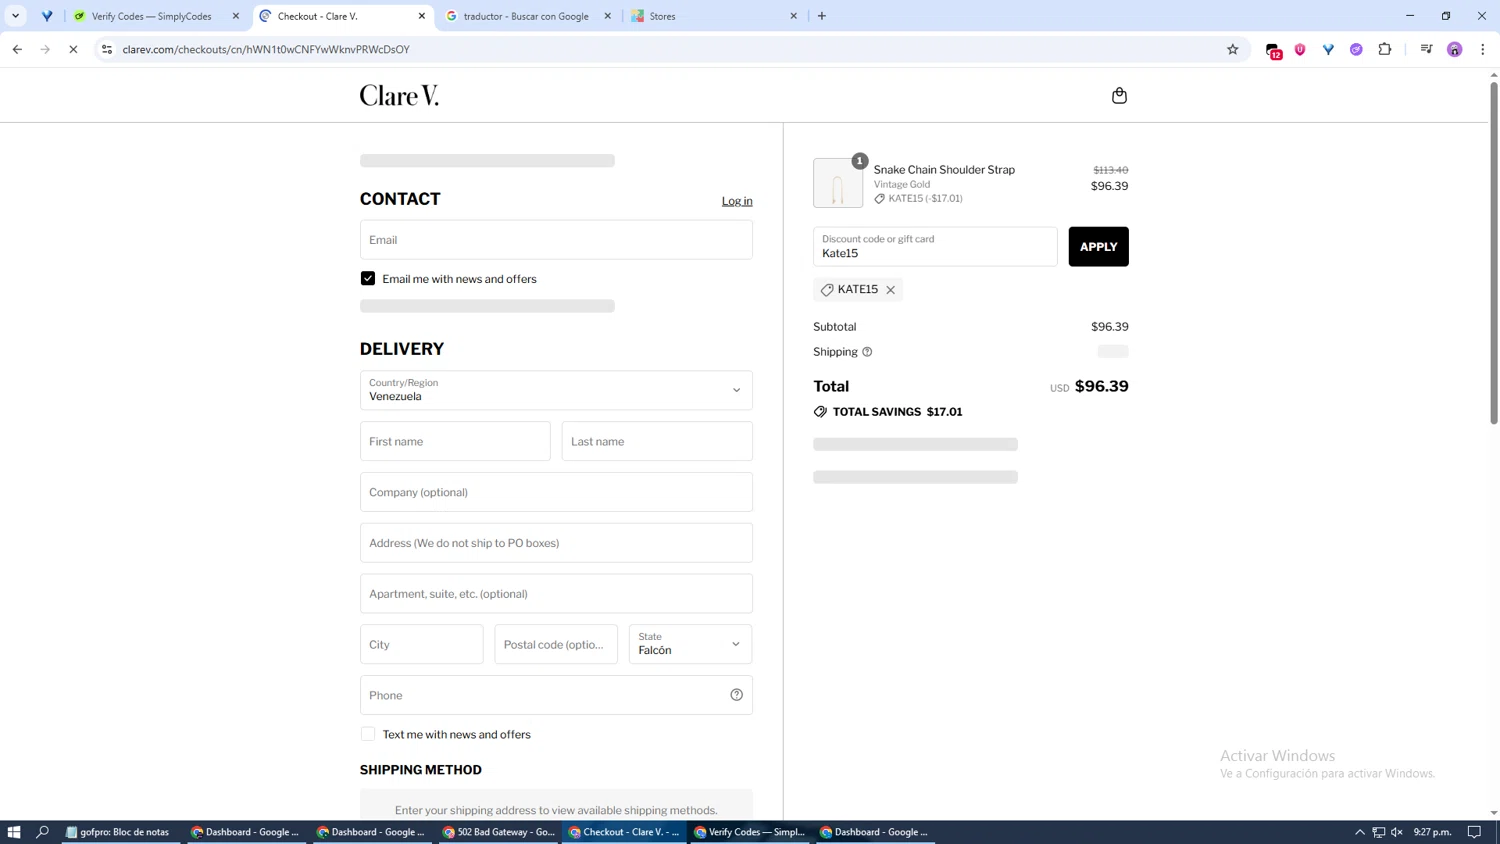
Task: Open the shopping bag cart icon
Action: (1119, 95)
